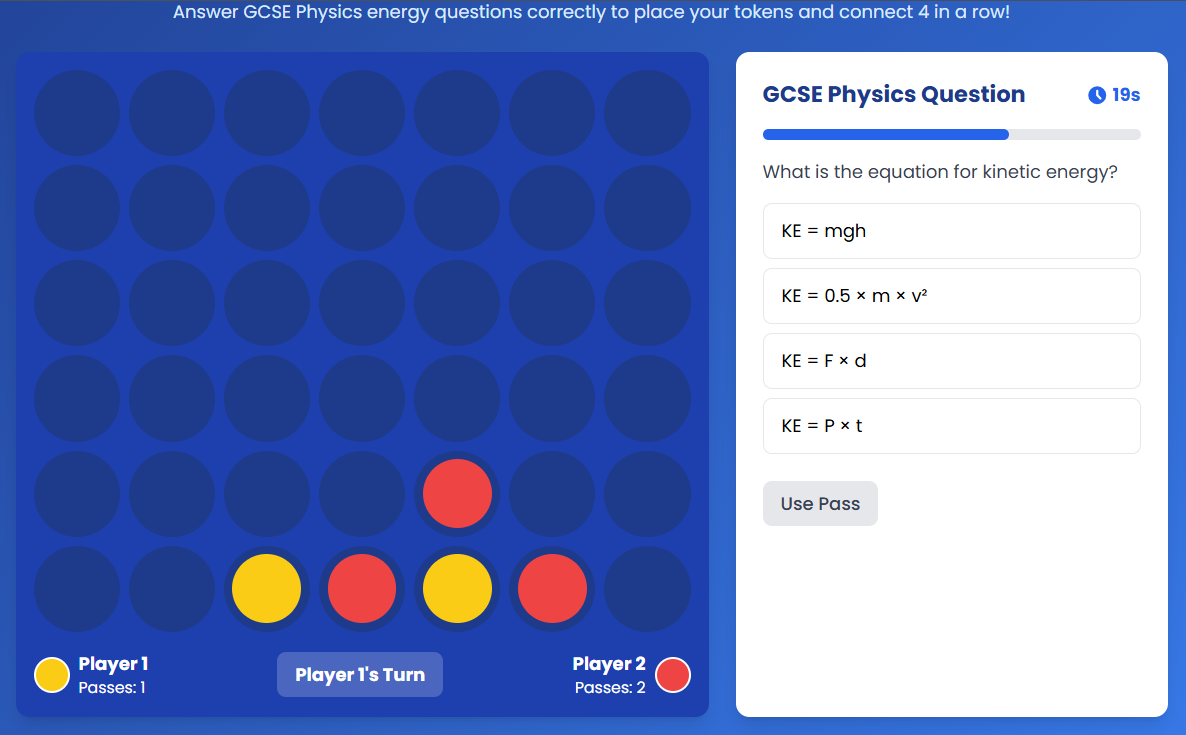Click the Use Pass button
This screenshot has width=1186, height=735.
click(820, 504)
